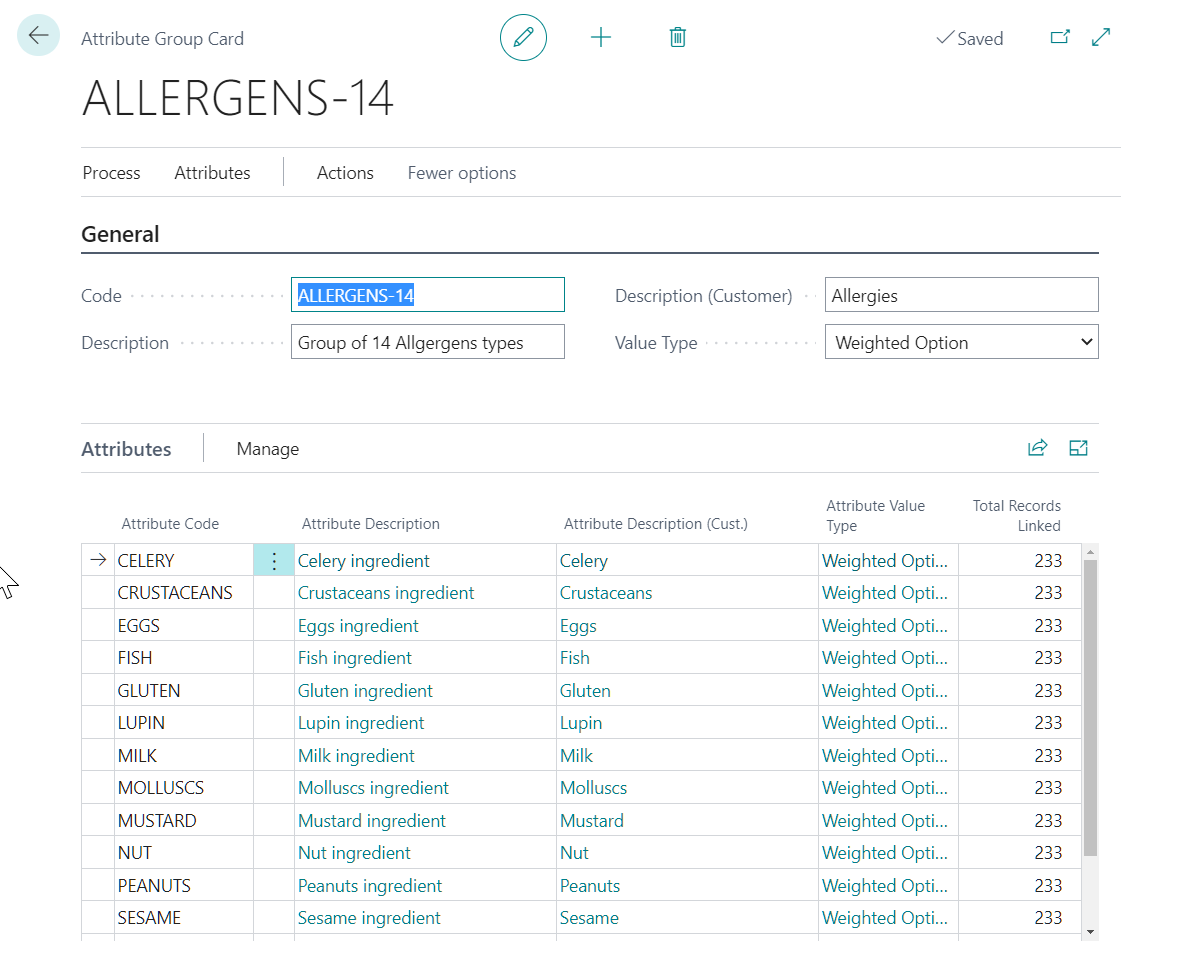
Task: Create new record with plus icon
Action: [601, 37]
